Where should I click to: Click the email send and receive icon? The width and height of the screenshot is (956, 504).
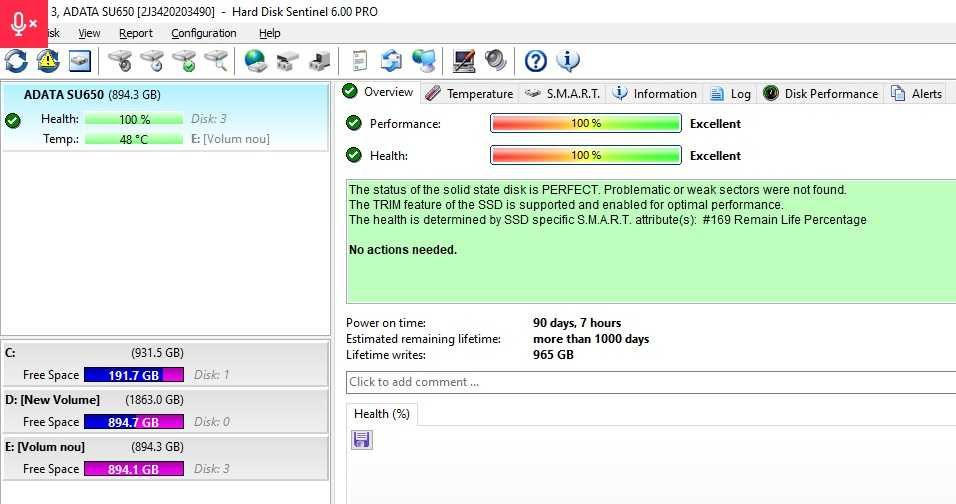[391, 61]
